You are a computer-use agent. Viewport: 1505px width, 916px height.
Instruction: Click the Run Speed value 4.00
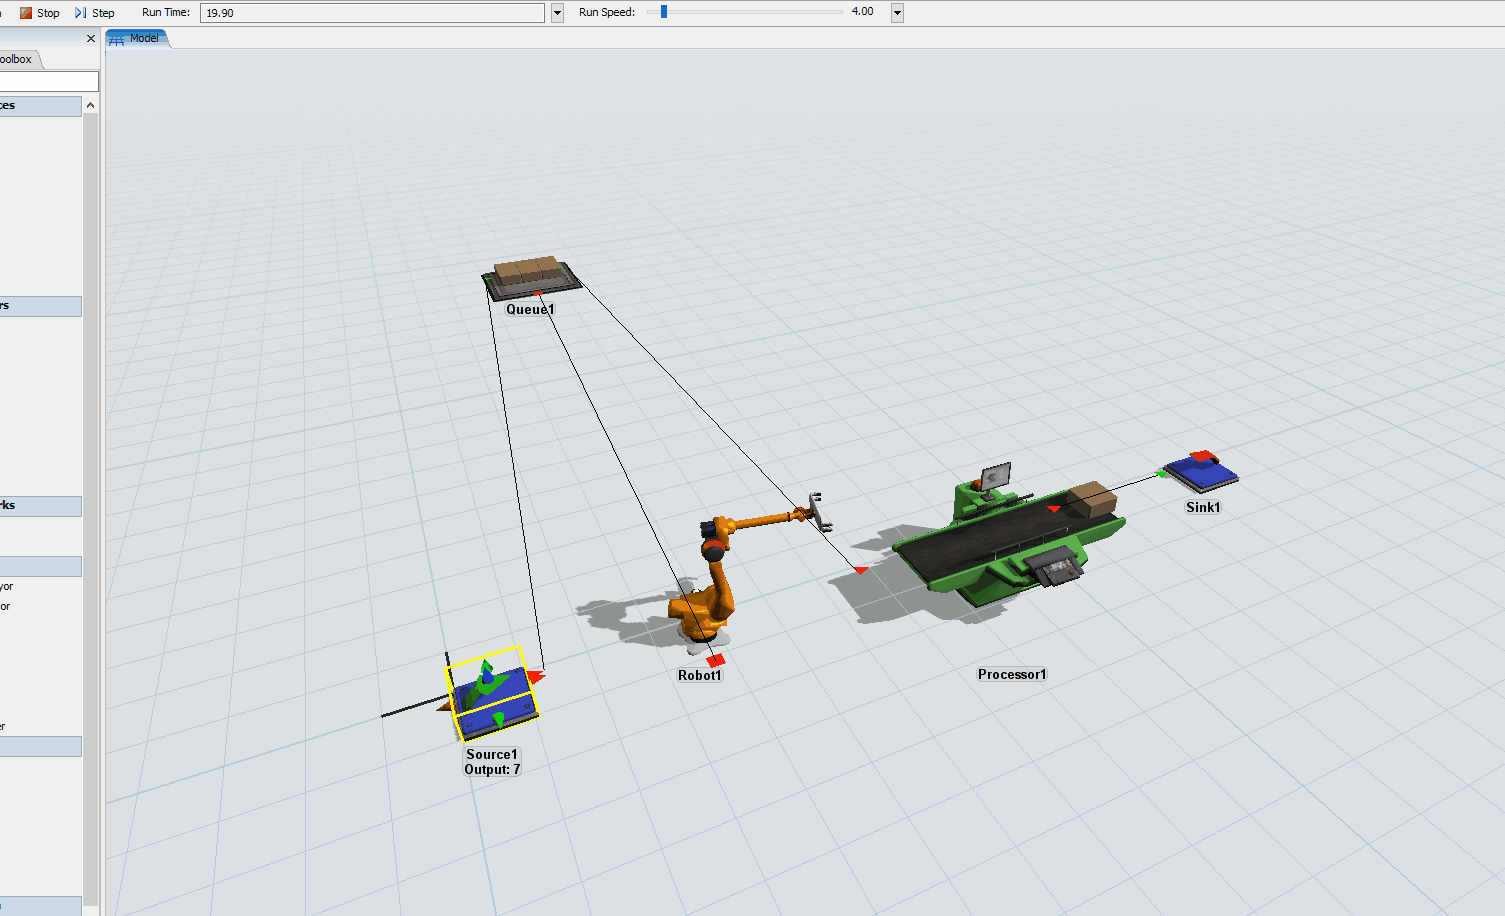[x=862, y=12]
